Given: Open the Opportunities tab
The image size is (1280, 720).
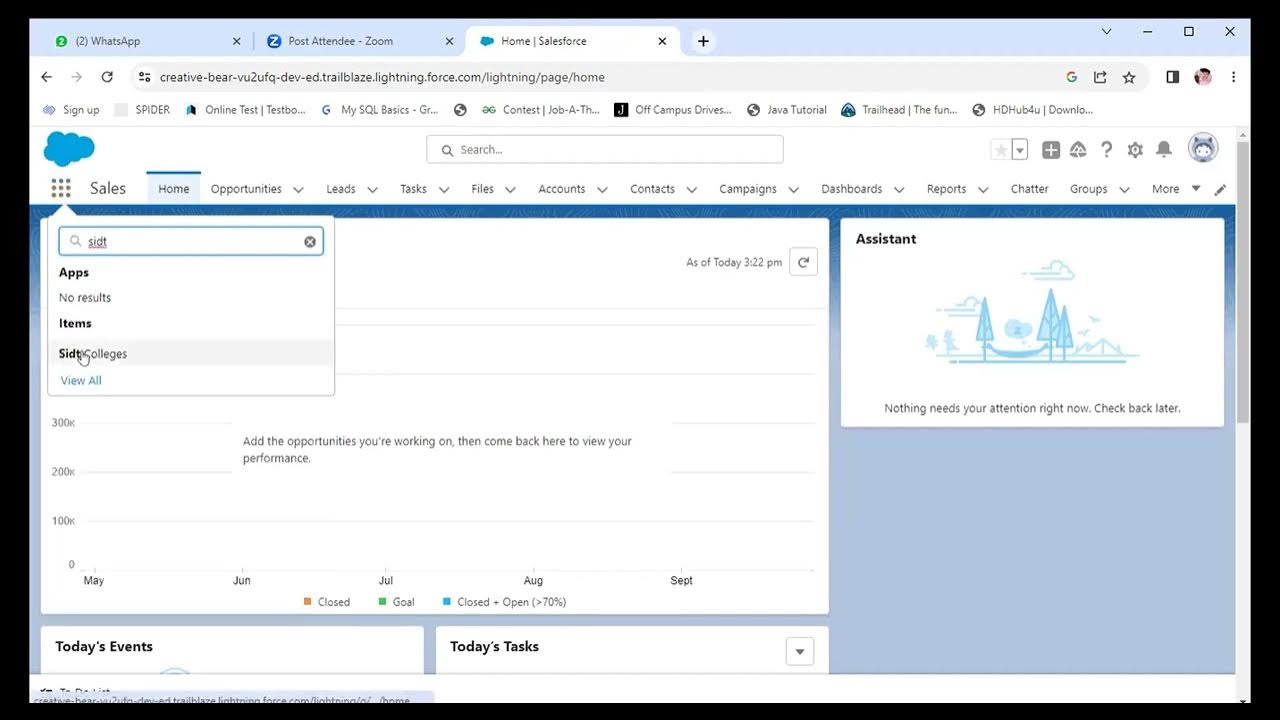Looking at the screenshot, I should pyautogui.click(x=246, y=189).
